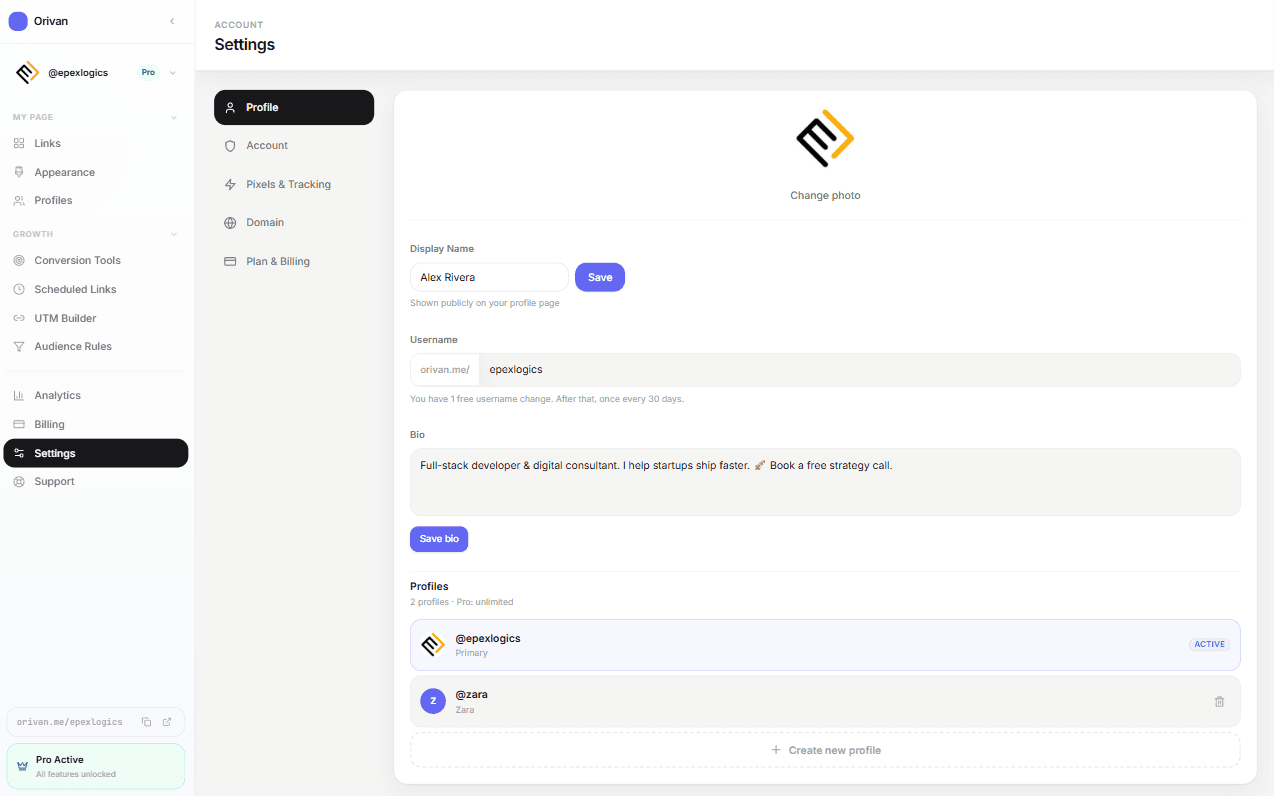Image resolution: width=1274 pixels, height=796 pixels.
Task: Click the Billing card icon in sidebar
Action: click(x=19, y=424)
